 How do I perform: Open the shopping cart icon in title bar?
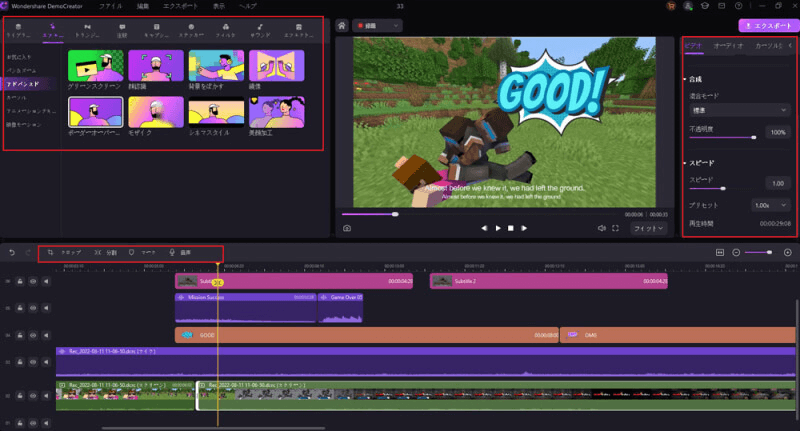coord(671,6)
